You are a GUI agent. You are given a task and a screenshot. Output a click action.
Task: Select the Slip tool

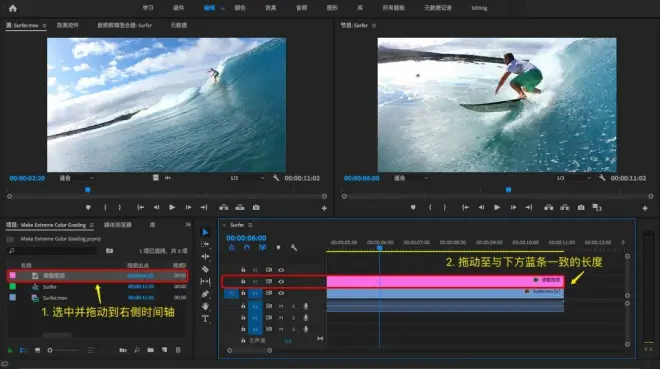coord(205,281)
